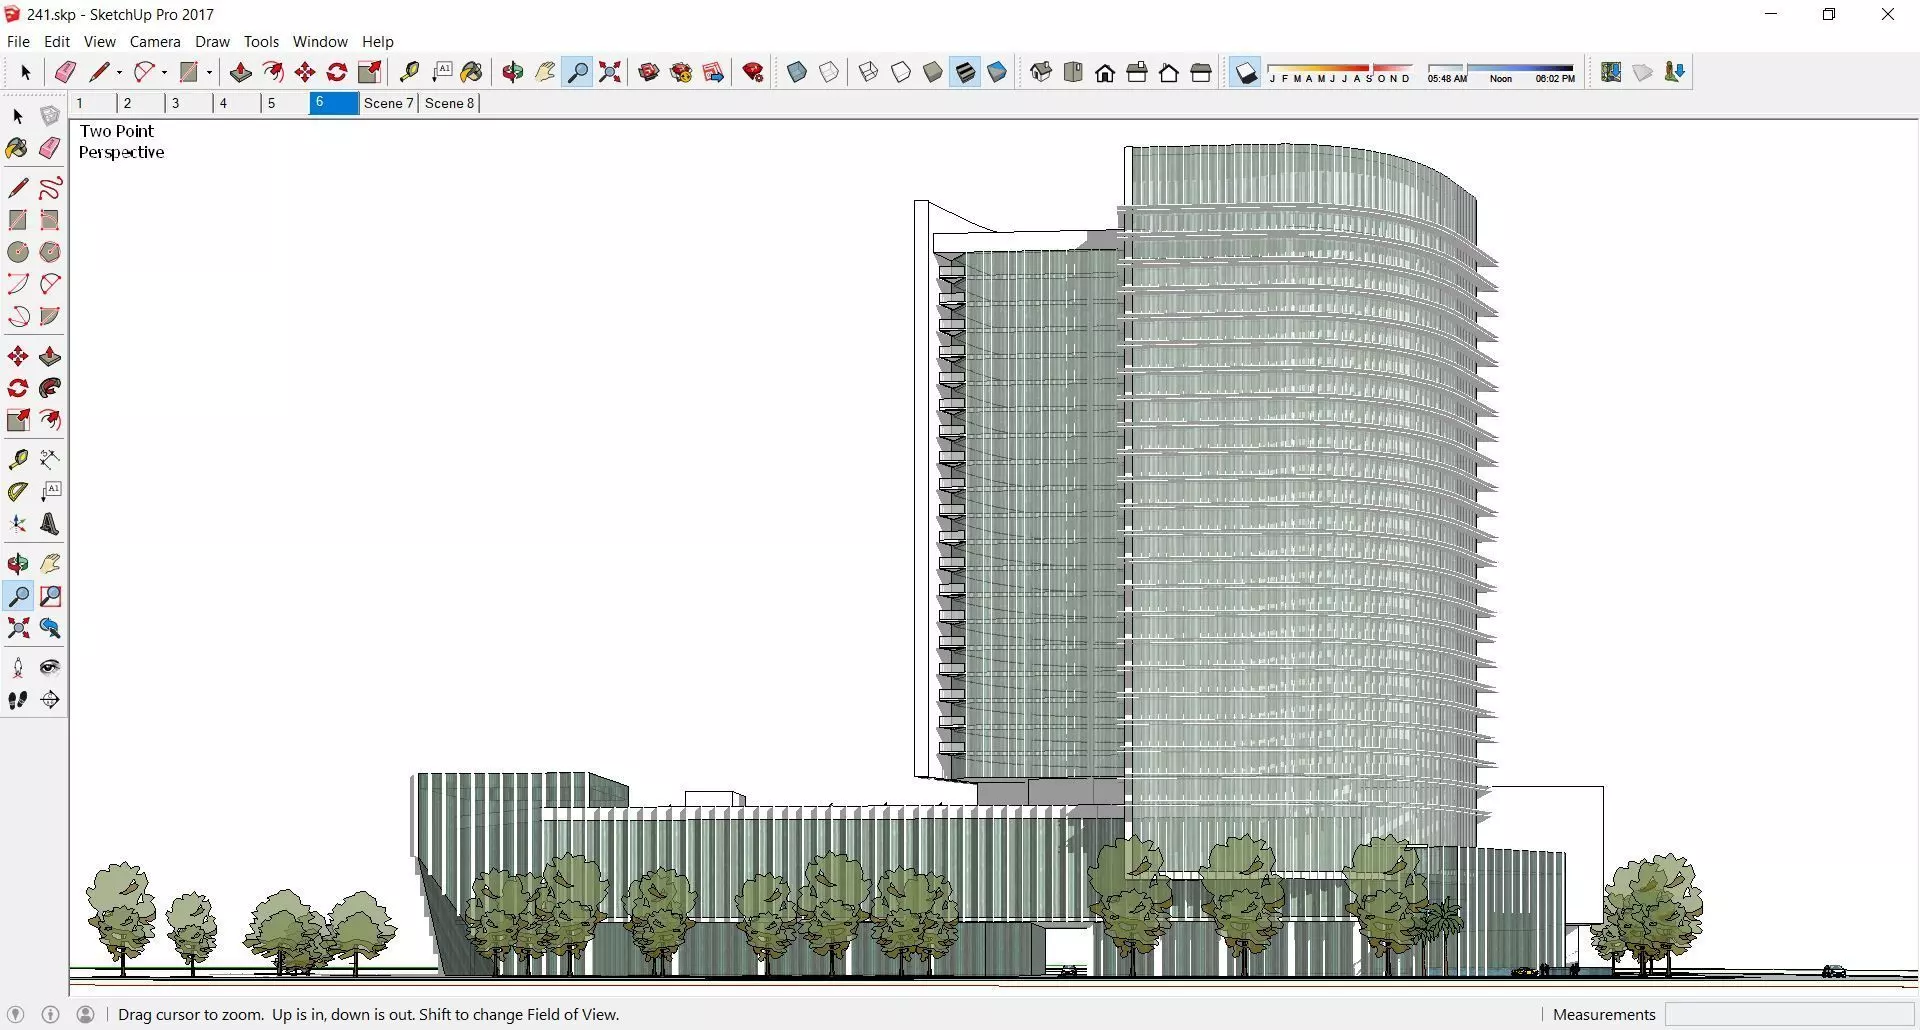Viewport: 1920px width, 1030px height.
Task: Toggle Show/Hide Shadows button
Action: click(1246, 72)
